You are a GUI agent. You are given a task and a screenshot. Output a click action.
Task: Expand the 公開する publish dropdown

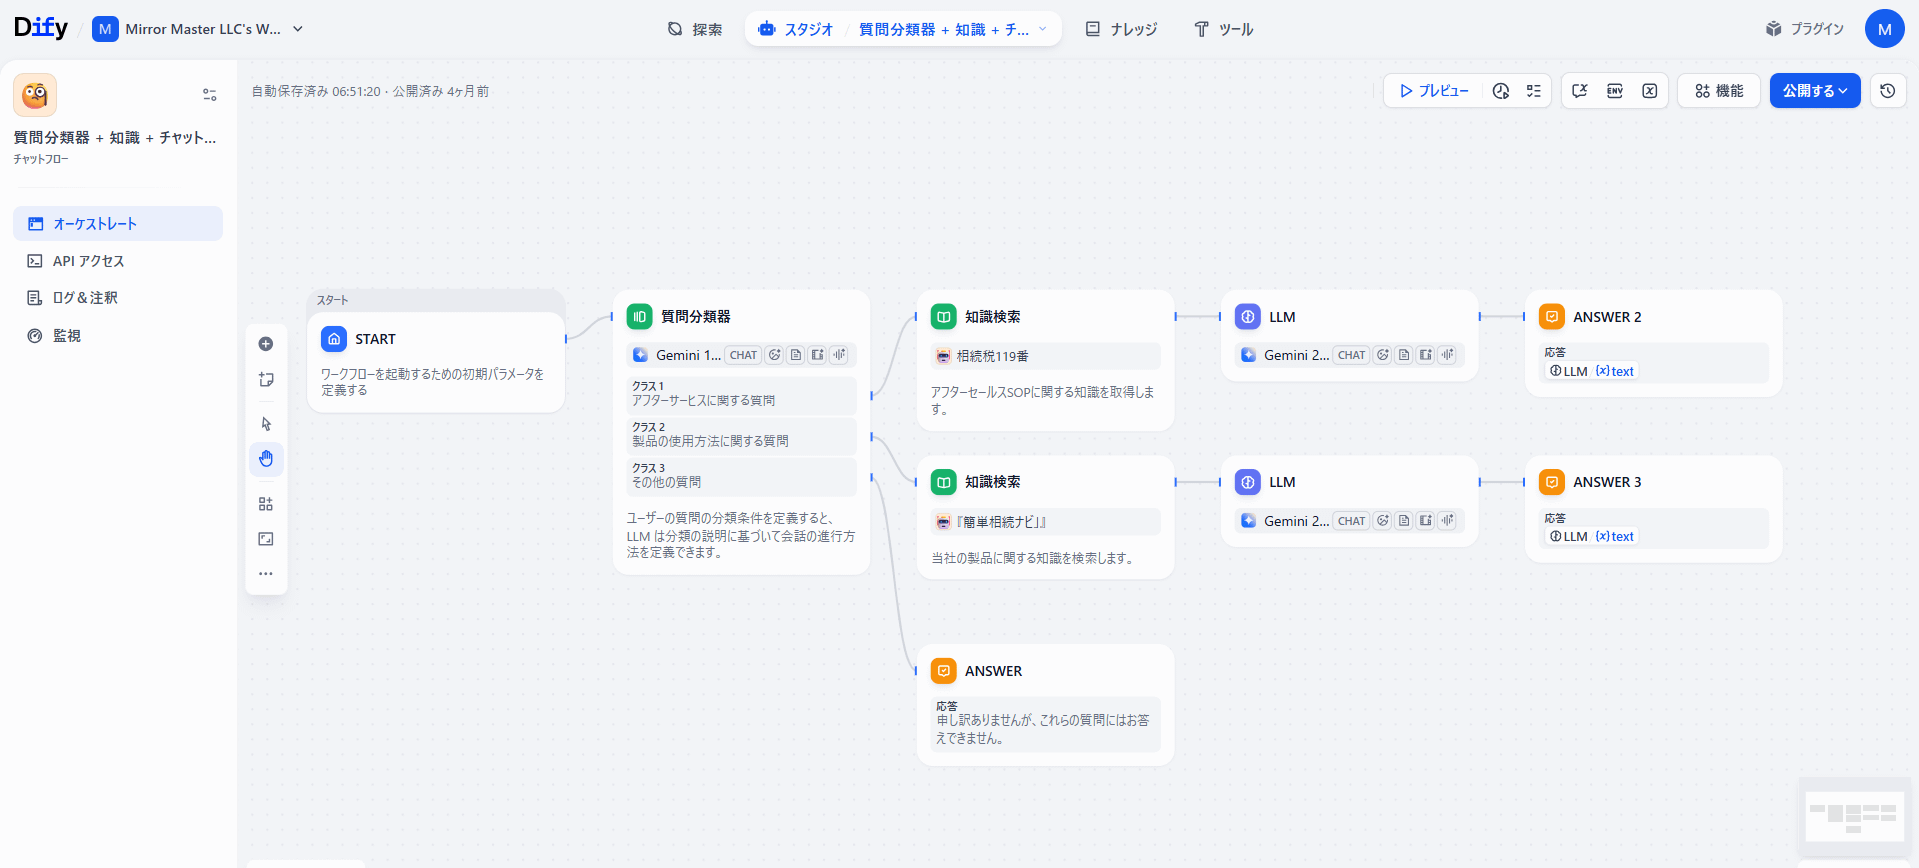pos(1814,91)
